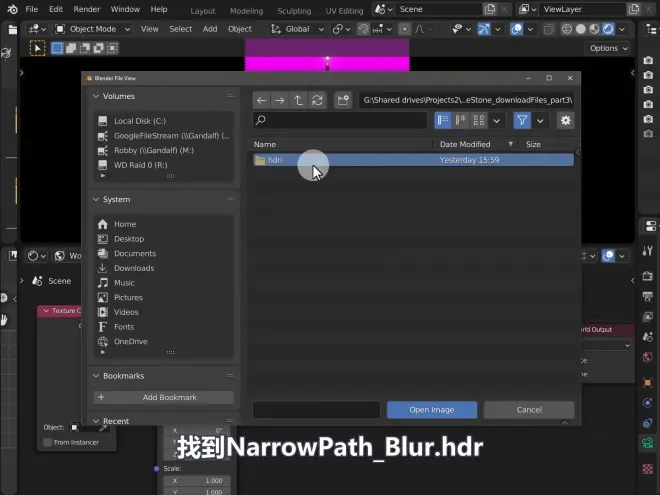The height and width of the screenshot is (495, 660).
Task: Switch to UV Editing workspace tab
Action: click(x=344, y=11)
